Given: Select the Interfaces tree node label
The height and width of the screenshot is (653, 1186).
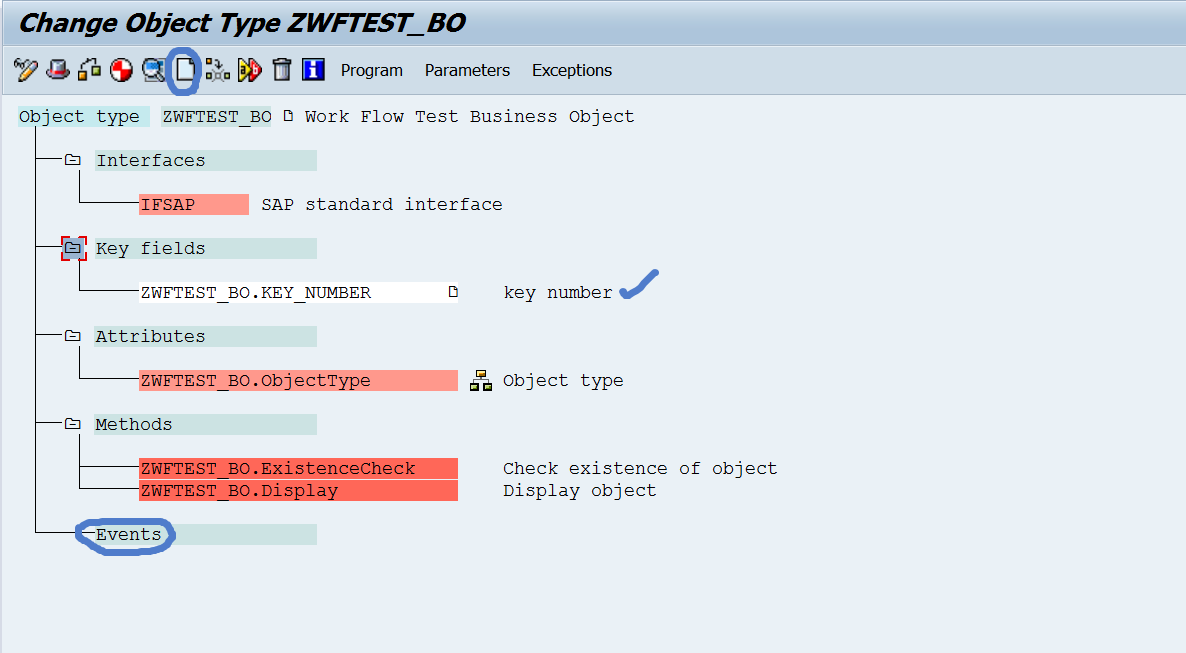Looking at the screenshot, I should pos(205,160).
